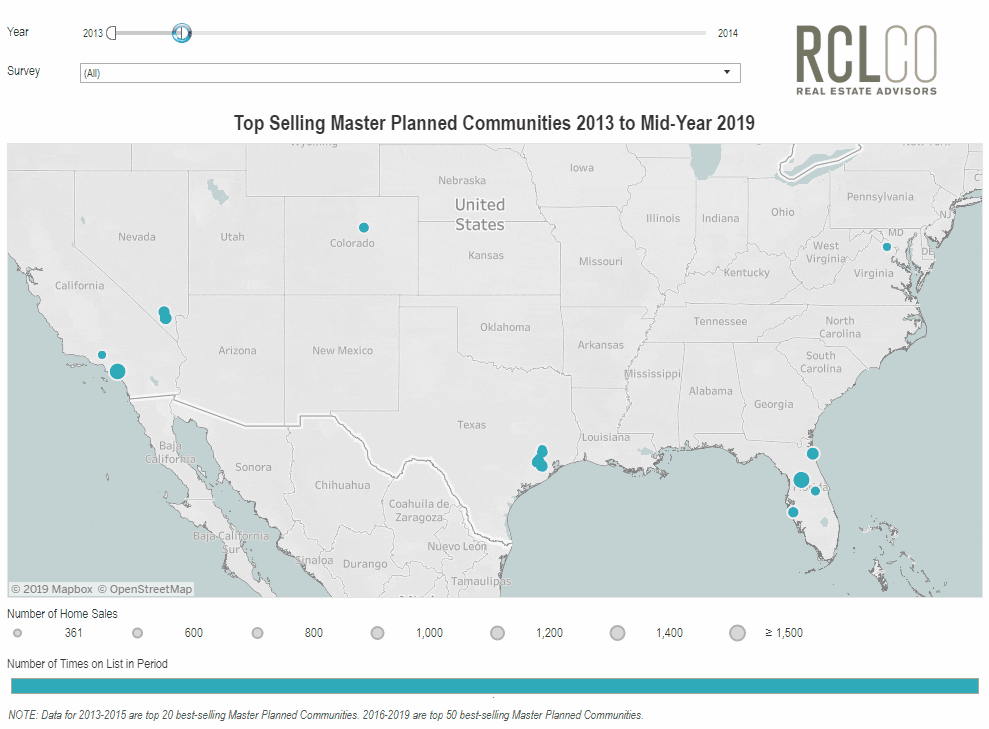Select the dot near Virginia and MD

tap(887, 247)
